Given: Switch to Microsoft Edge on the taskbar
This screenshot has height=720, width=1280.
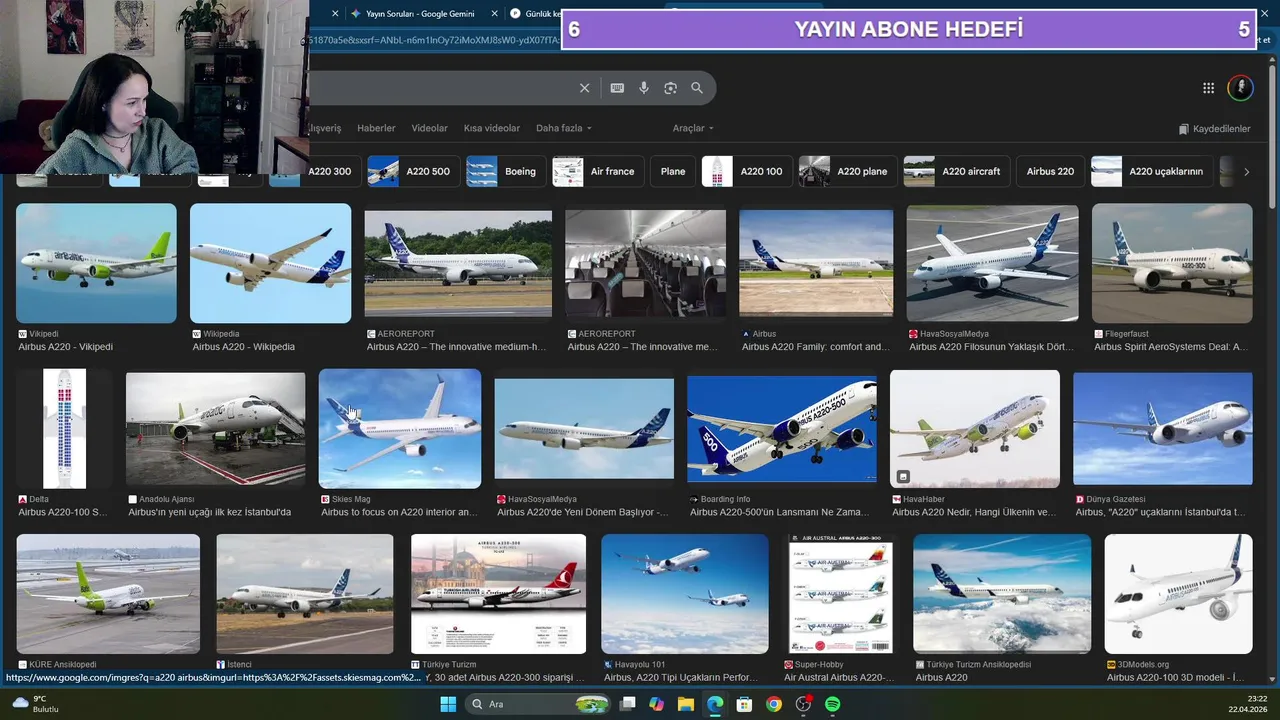Looking at the screenshot, I should coord(715,704).
